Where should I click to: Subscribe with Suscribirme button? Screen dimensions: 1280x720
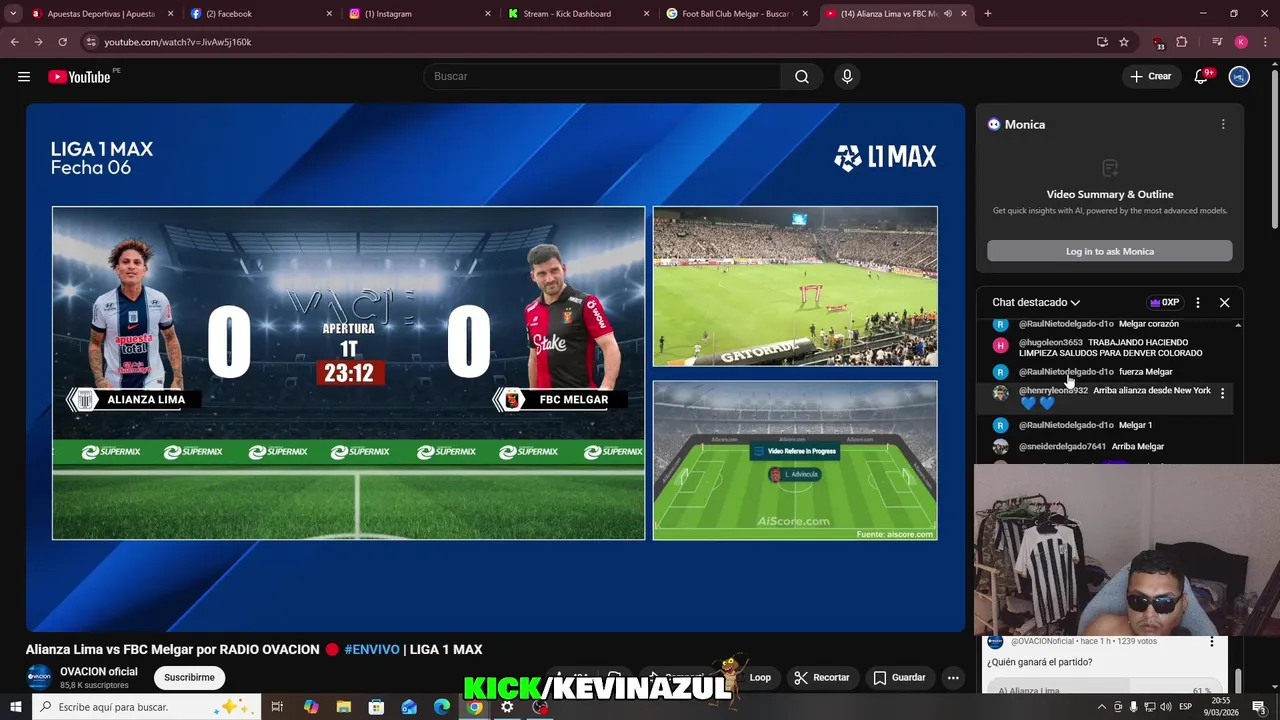tap(189, 678)
